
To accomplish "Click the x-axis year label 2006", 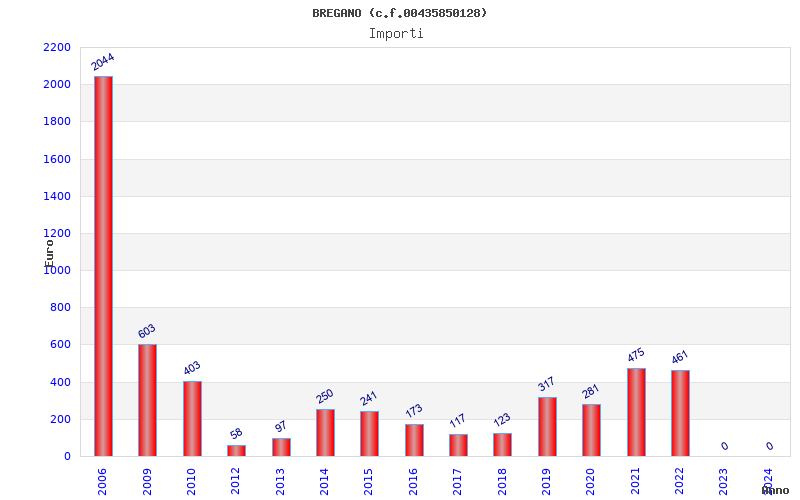I will (102, 482).
